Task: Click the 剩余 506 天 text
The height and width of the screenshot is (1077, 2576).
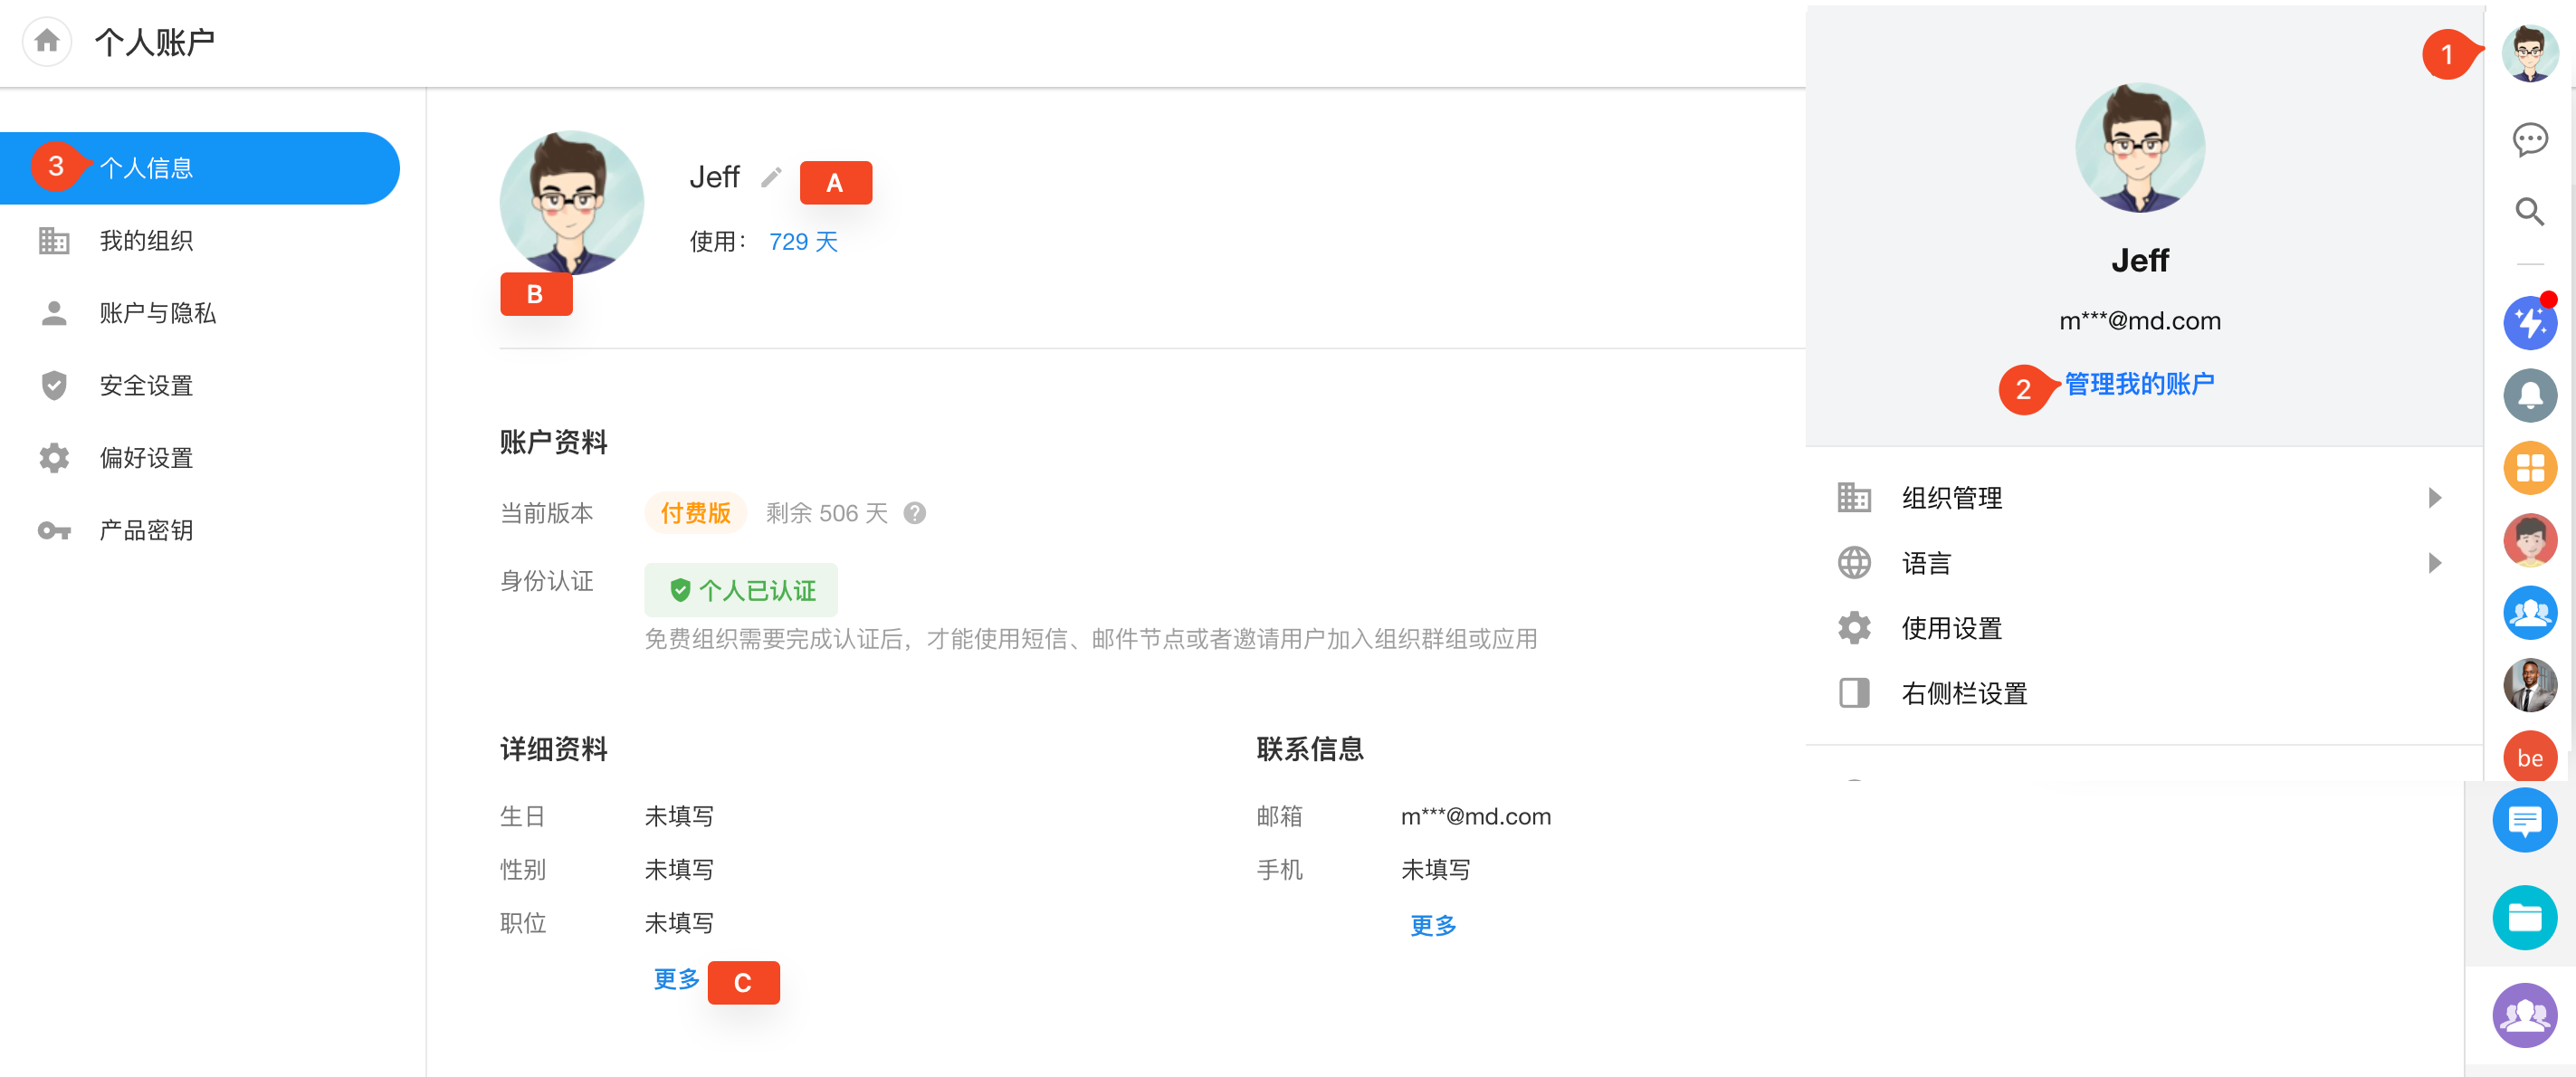Action: (x=826, y=513)
